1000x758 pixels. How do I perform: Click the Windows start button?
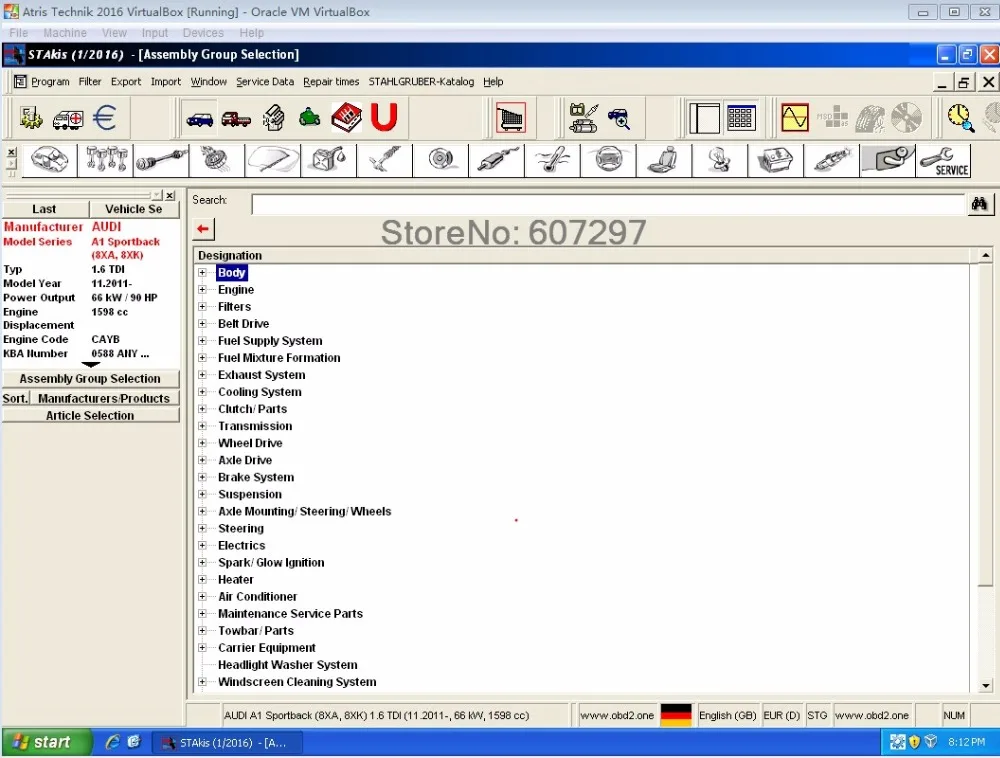click(x=45, y=742)
